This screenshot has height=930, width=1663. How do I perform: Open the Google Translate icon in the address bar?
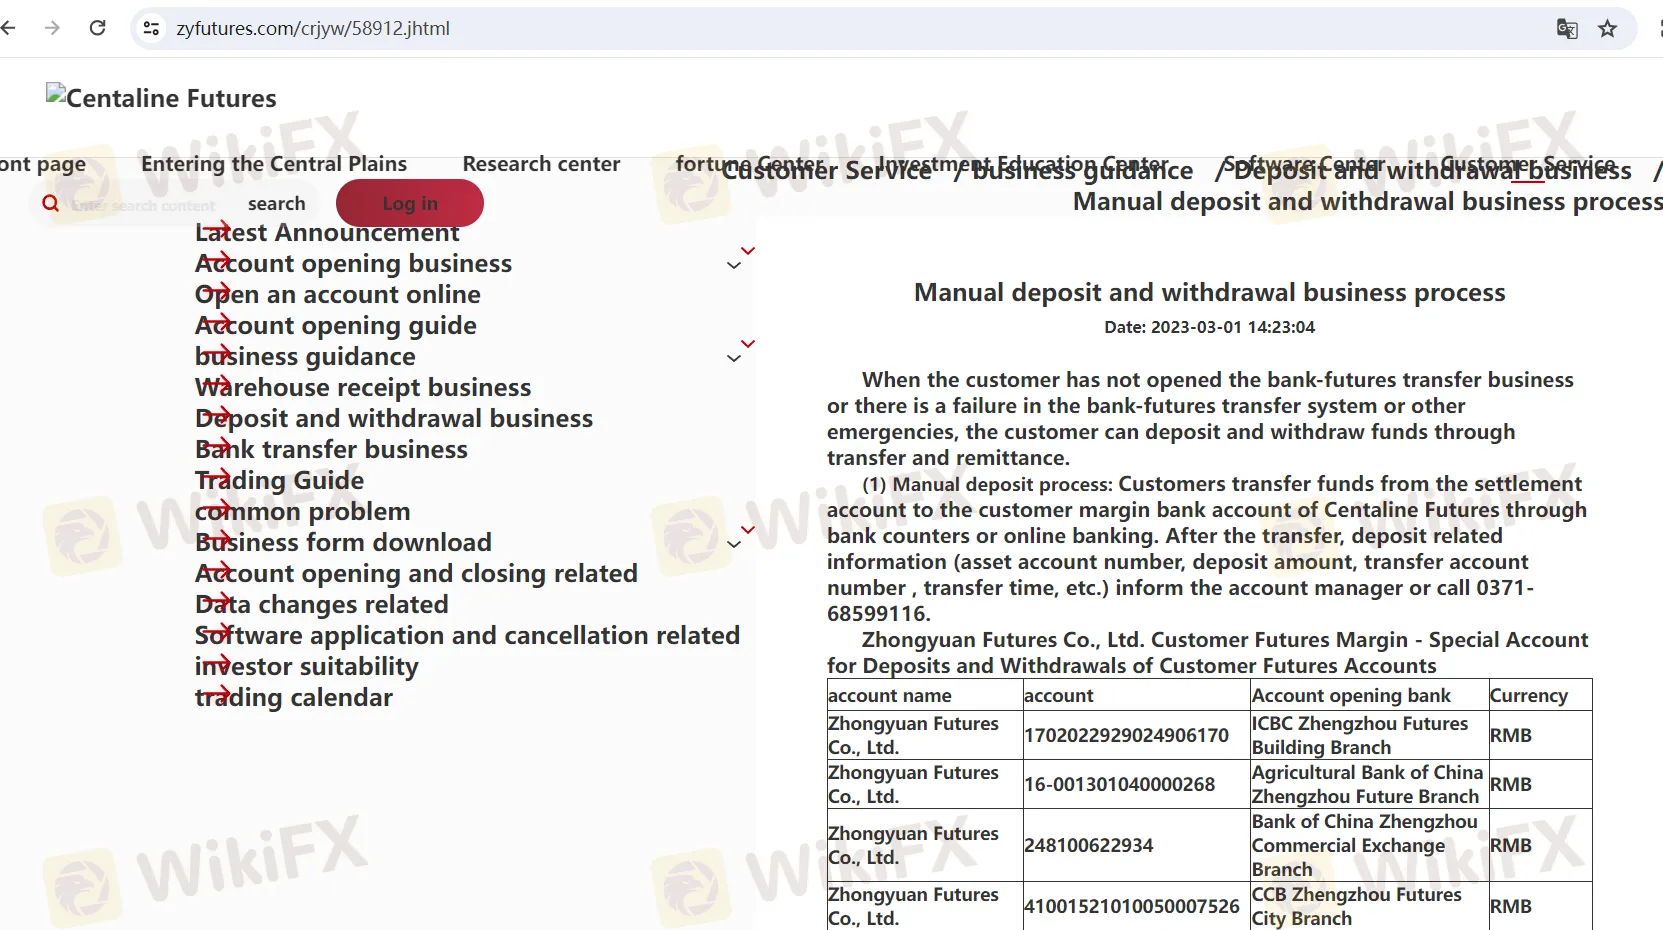coord(1567,28)
